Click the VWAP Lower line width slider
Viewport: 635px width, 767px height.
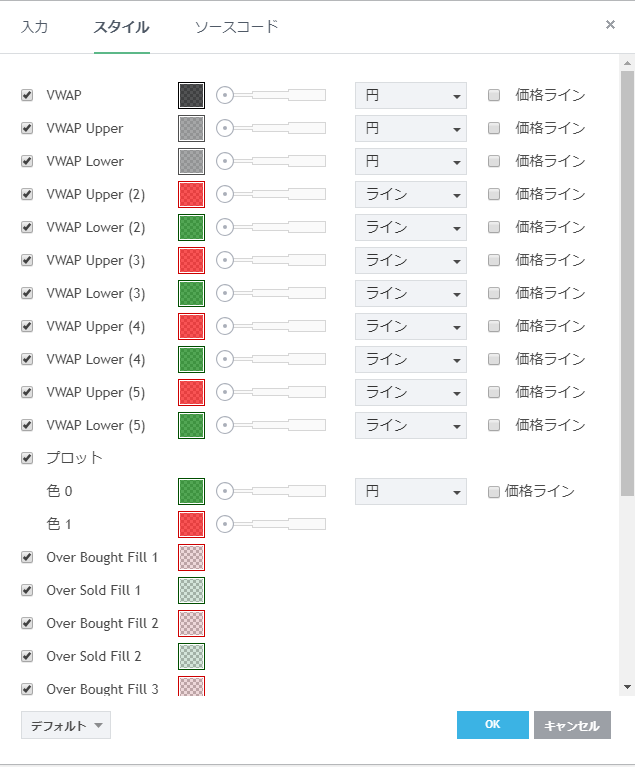(272, 161)
